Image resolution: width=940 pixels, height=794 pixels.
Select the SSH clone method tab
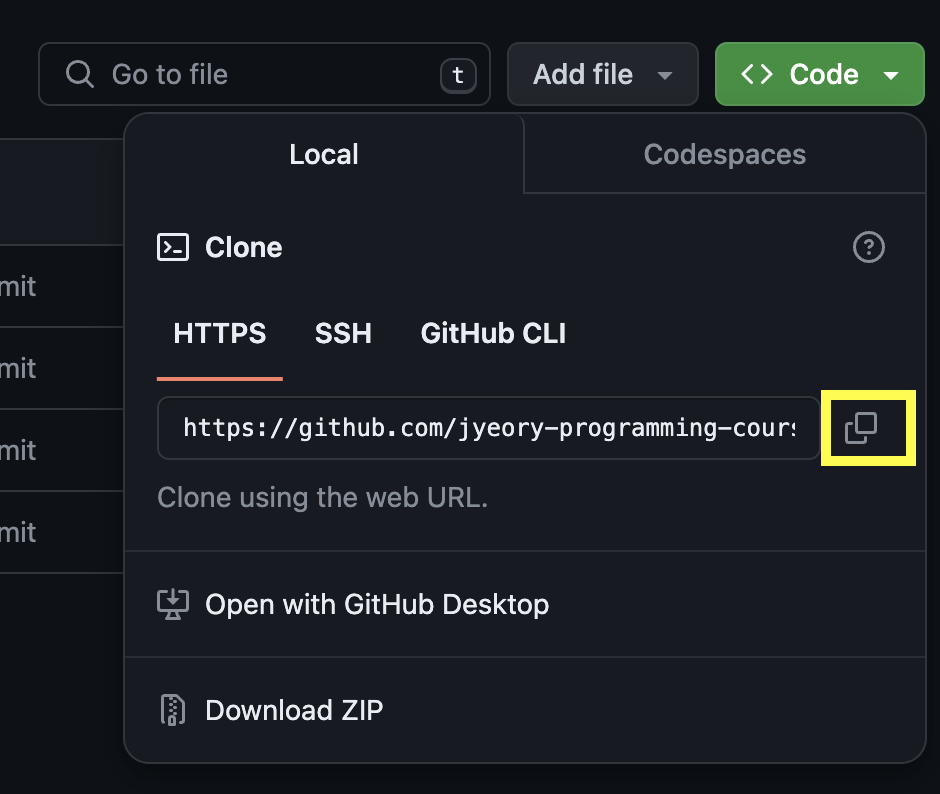pyautogui.click(x=343, y=333)
